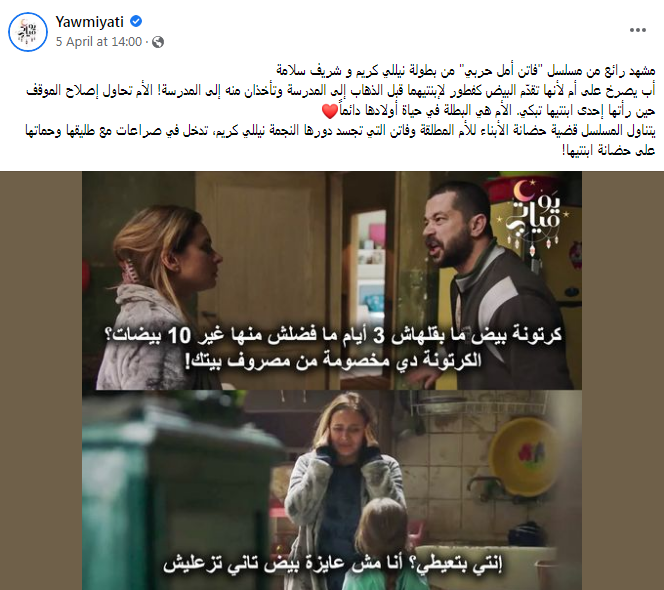Click the red heart emoji in post text
The height and width of the screenshot is (590, 664).
329,112
